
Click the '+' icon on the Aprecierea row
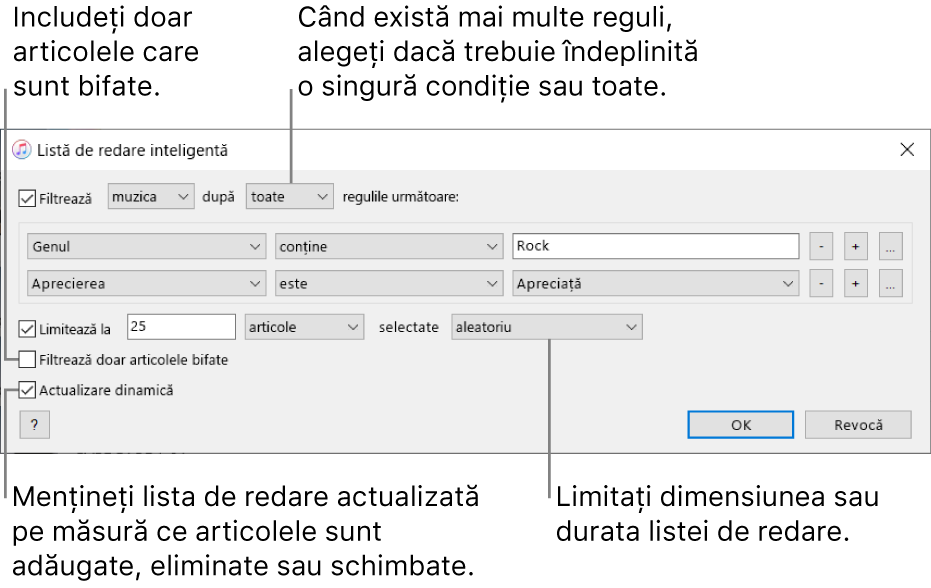[856, 283]
